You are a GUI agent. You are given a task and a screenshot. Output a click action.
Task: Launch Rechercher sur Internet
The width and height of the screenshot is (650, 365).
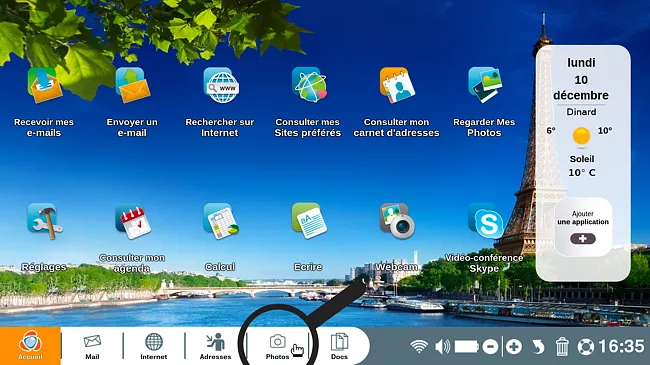tap(221, 85)
